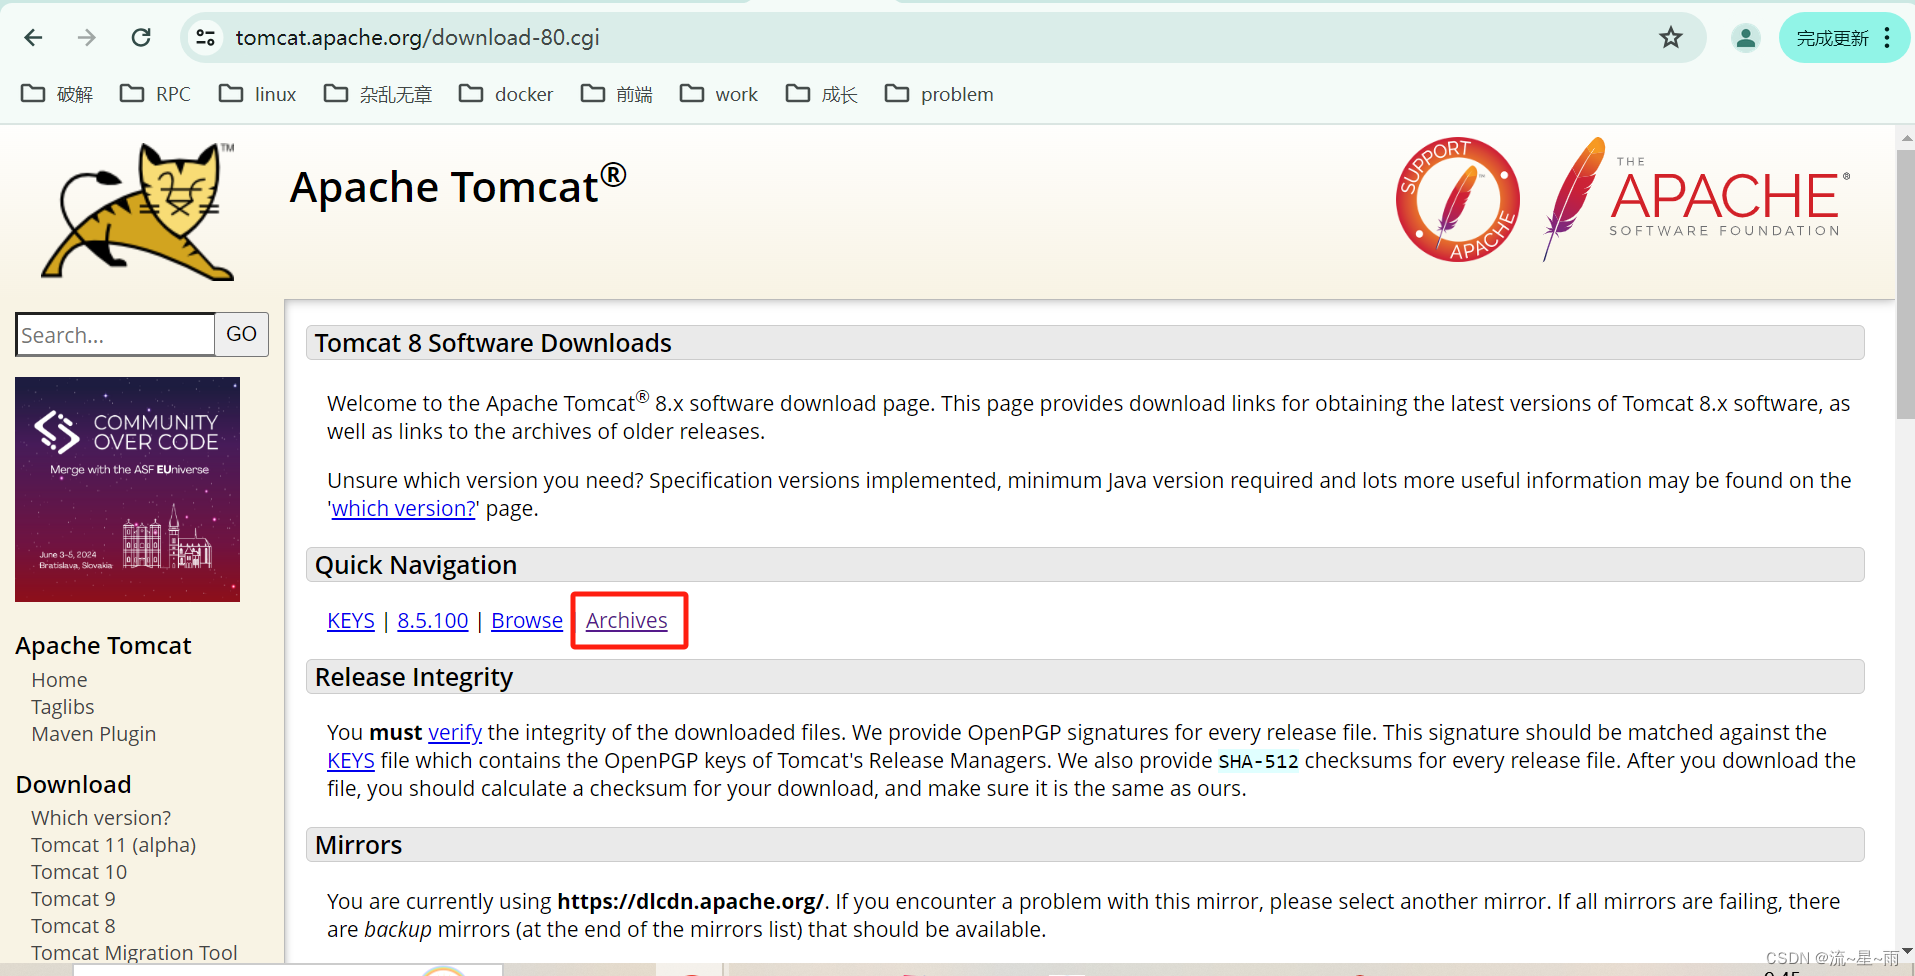Bookmark this page with the star icon
This screenshot has width=1915, height=976.
pos(1671,38)
